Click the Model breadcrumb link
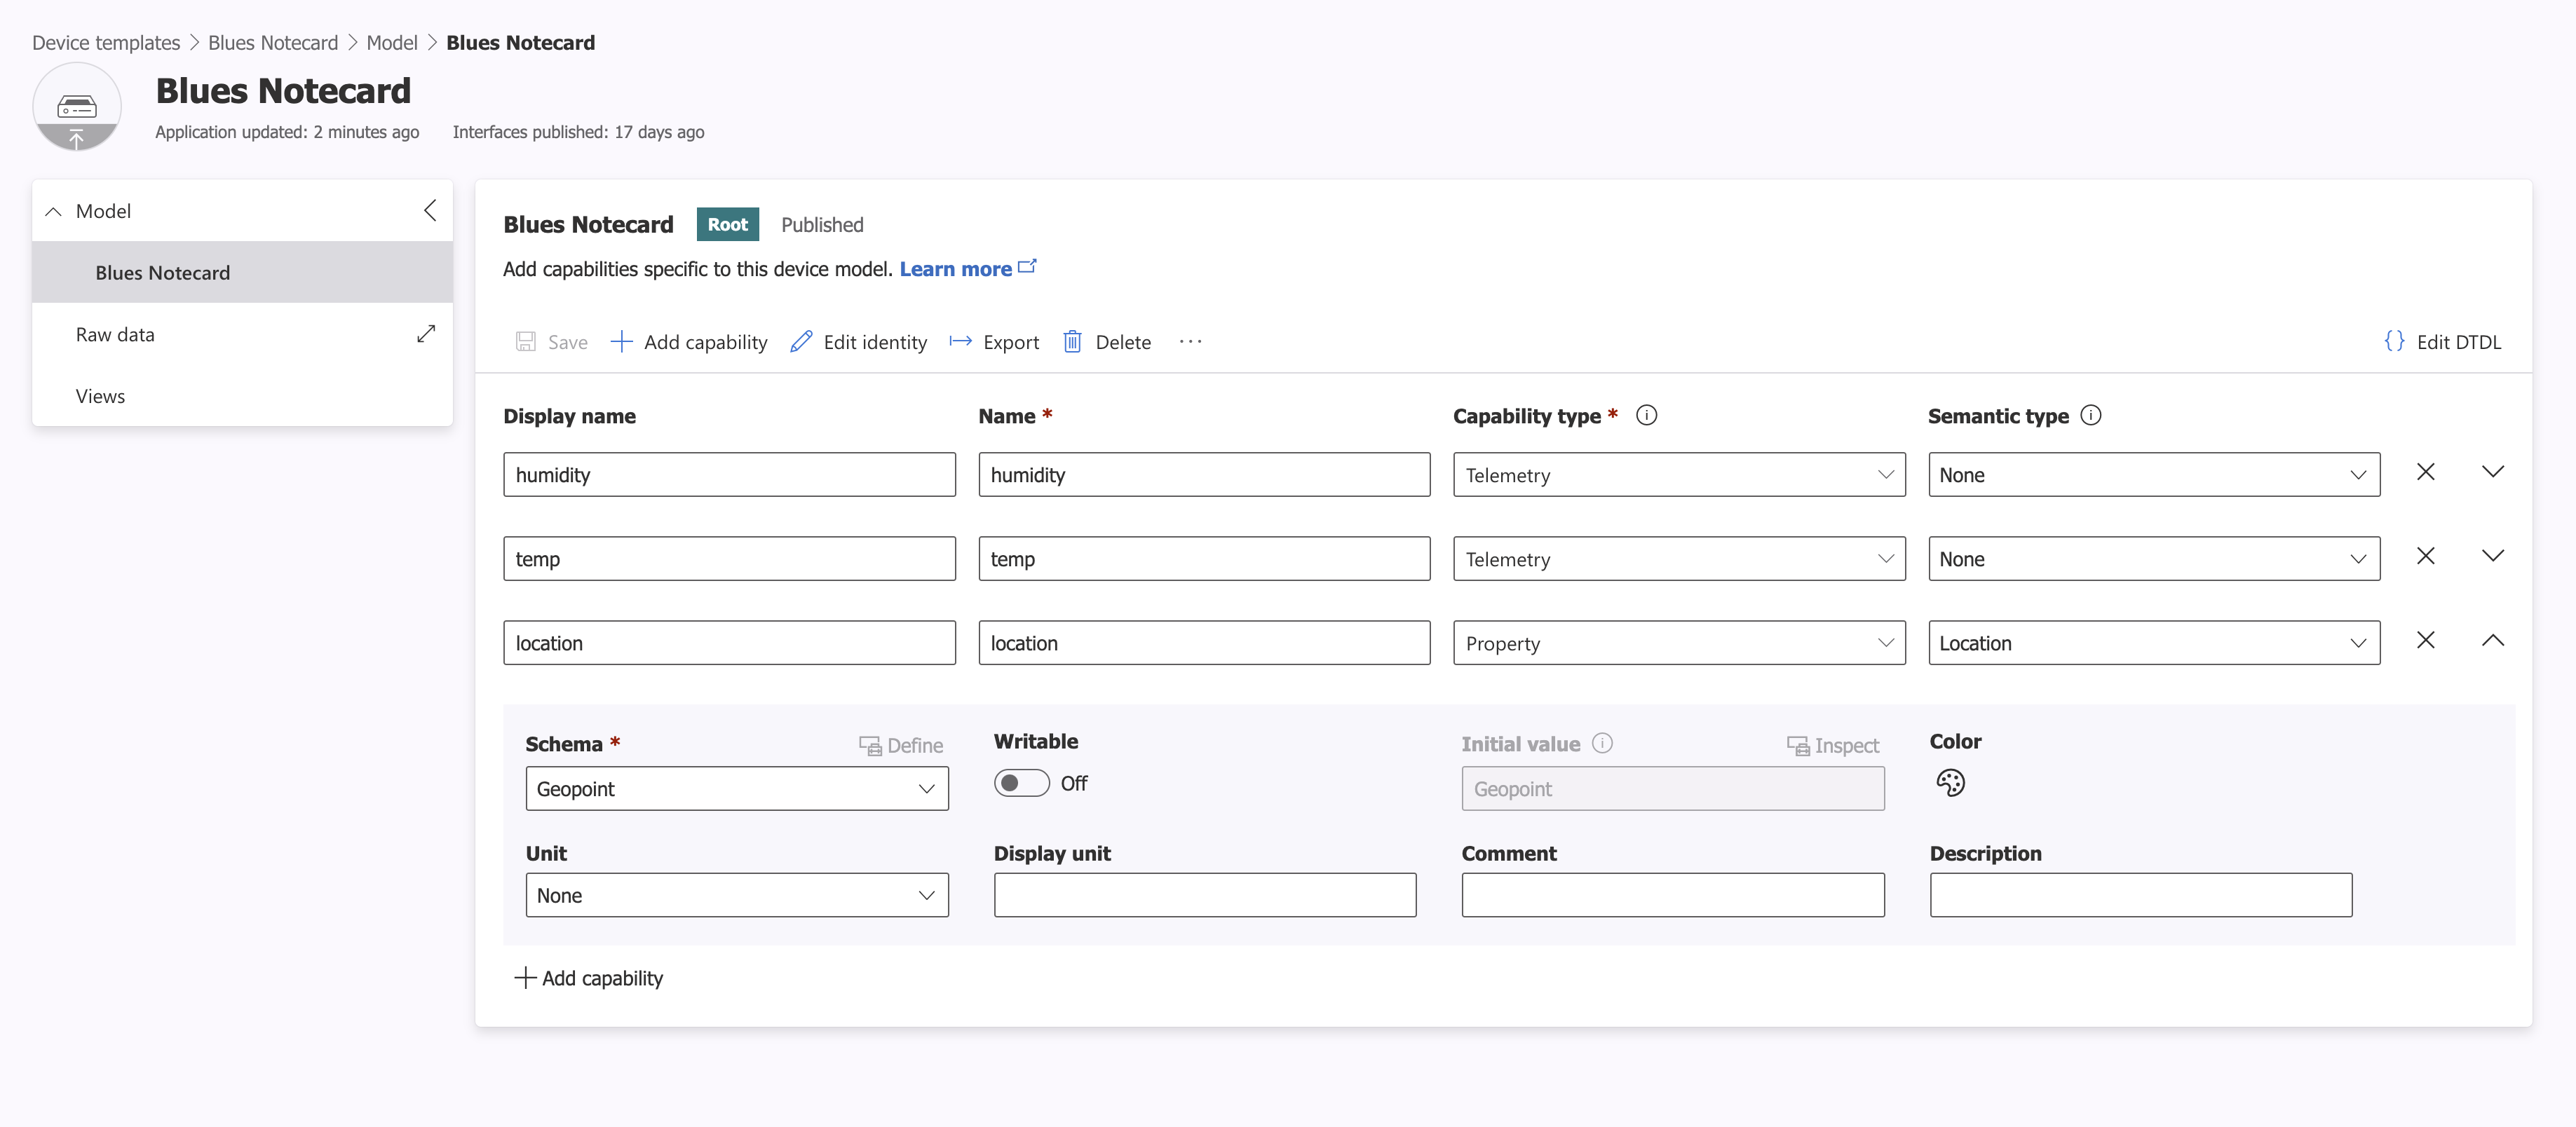The width and height of the screenshot is (2576, 1127). tap(392, 43)
